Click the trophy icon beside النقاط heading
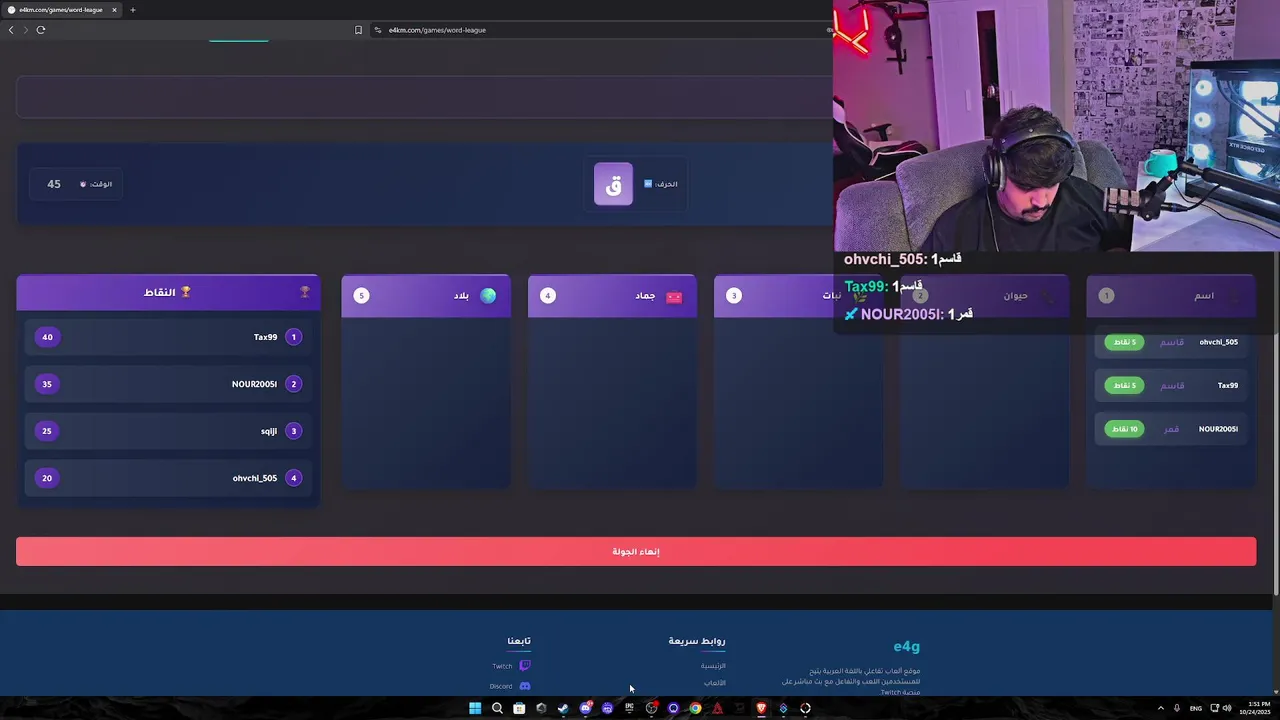Image resolution: width=1280 pixels, height=720 pixels. coord(186,292)
